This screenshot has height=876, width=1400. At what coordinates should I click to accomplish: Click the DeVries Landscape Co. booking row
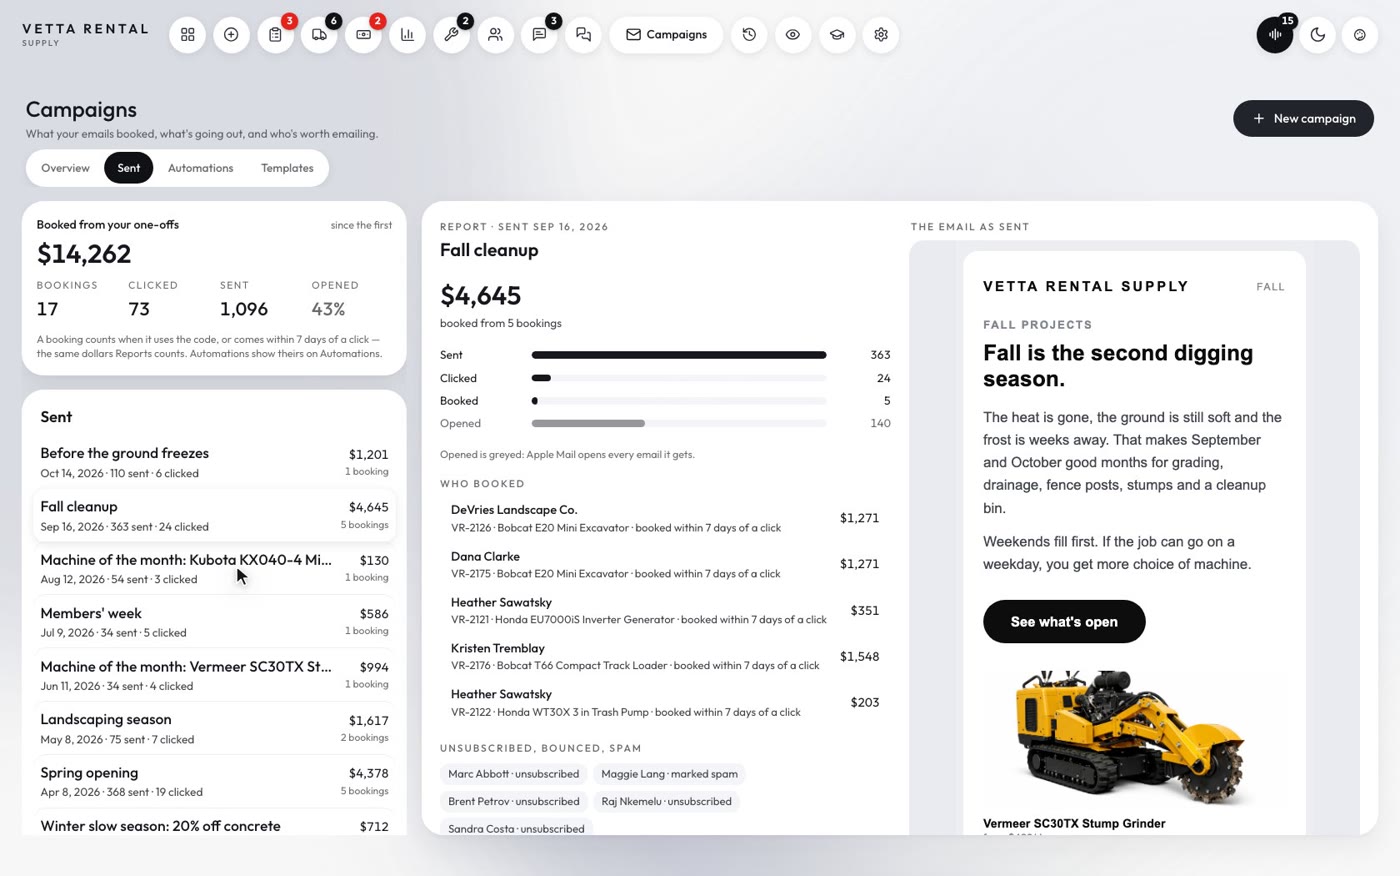[x=665, y=518]
